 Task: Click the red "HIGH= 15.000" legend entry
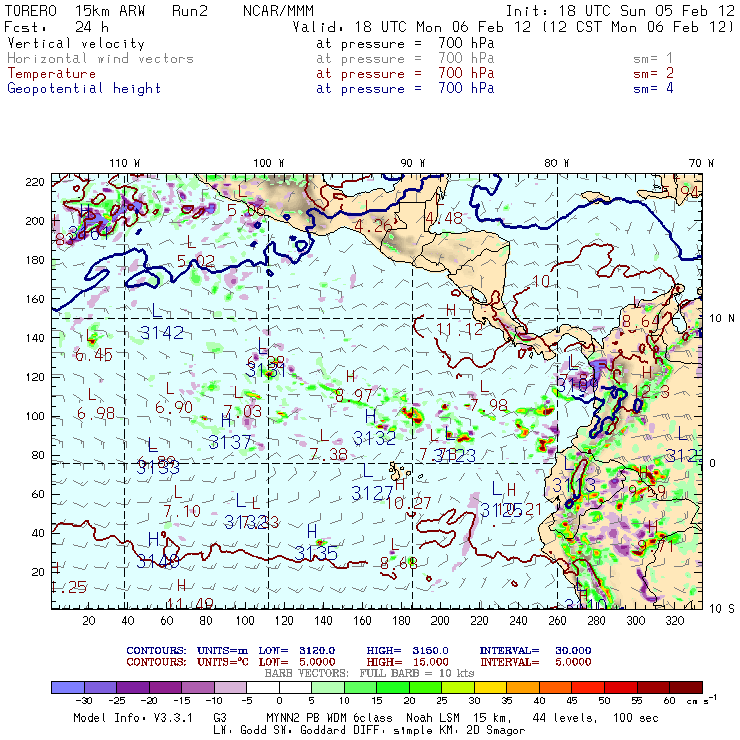(x=408, y=662)
